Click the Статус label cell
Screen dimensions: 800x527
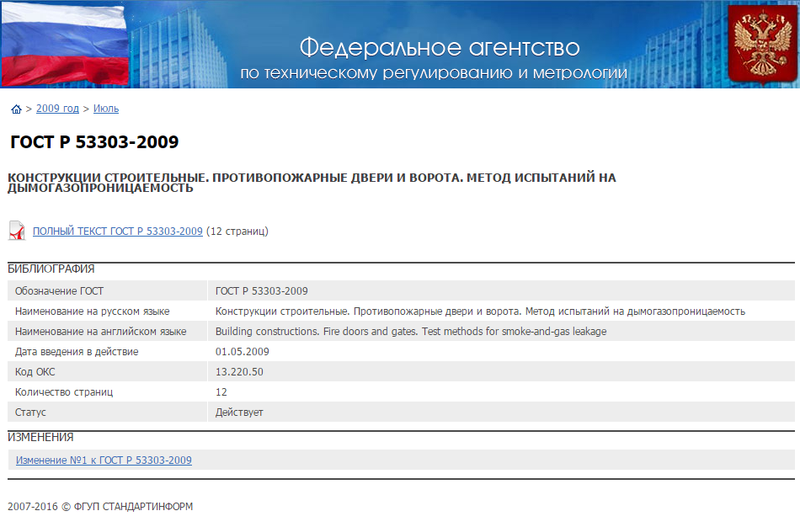pos(107,412)
